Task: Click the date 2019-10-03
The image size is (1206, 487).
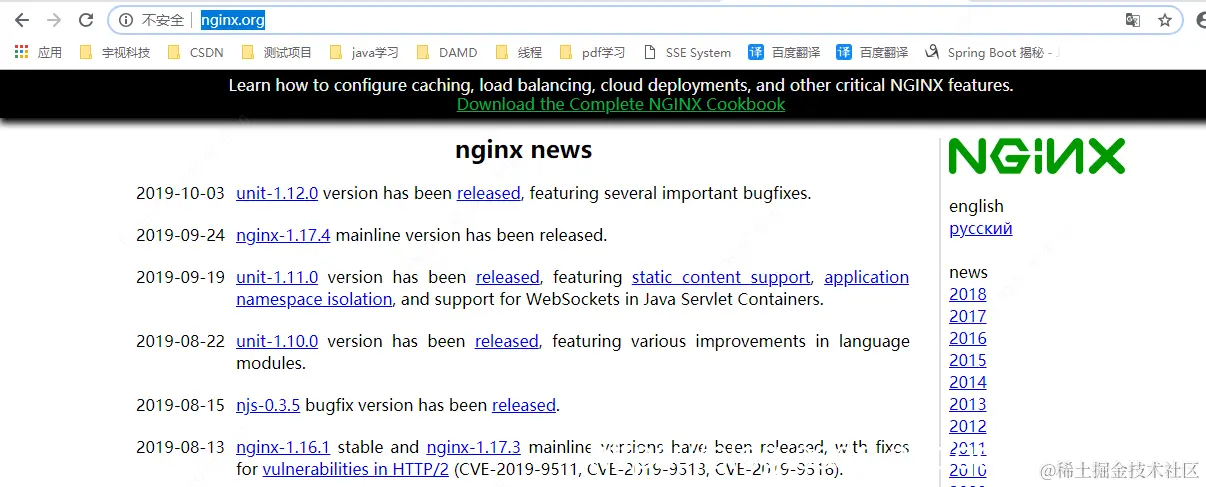Action: [x=180, y=193]
